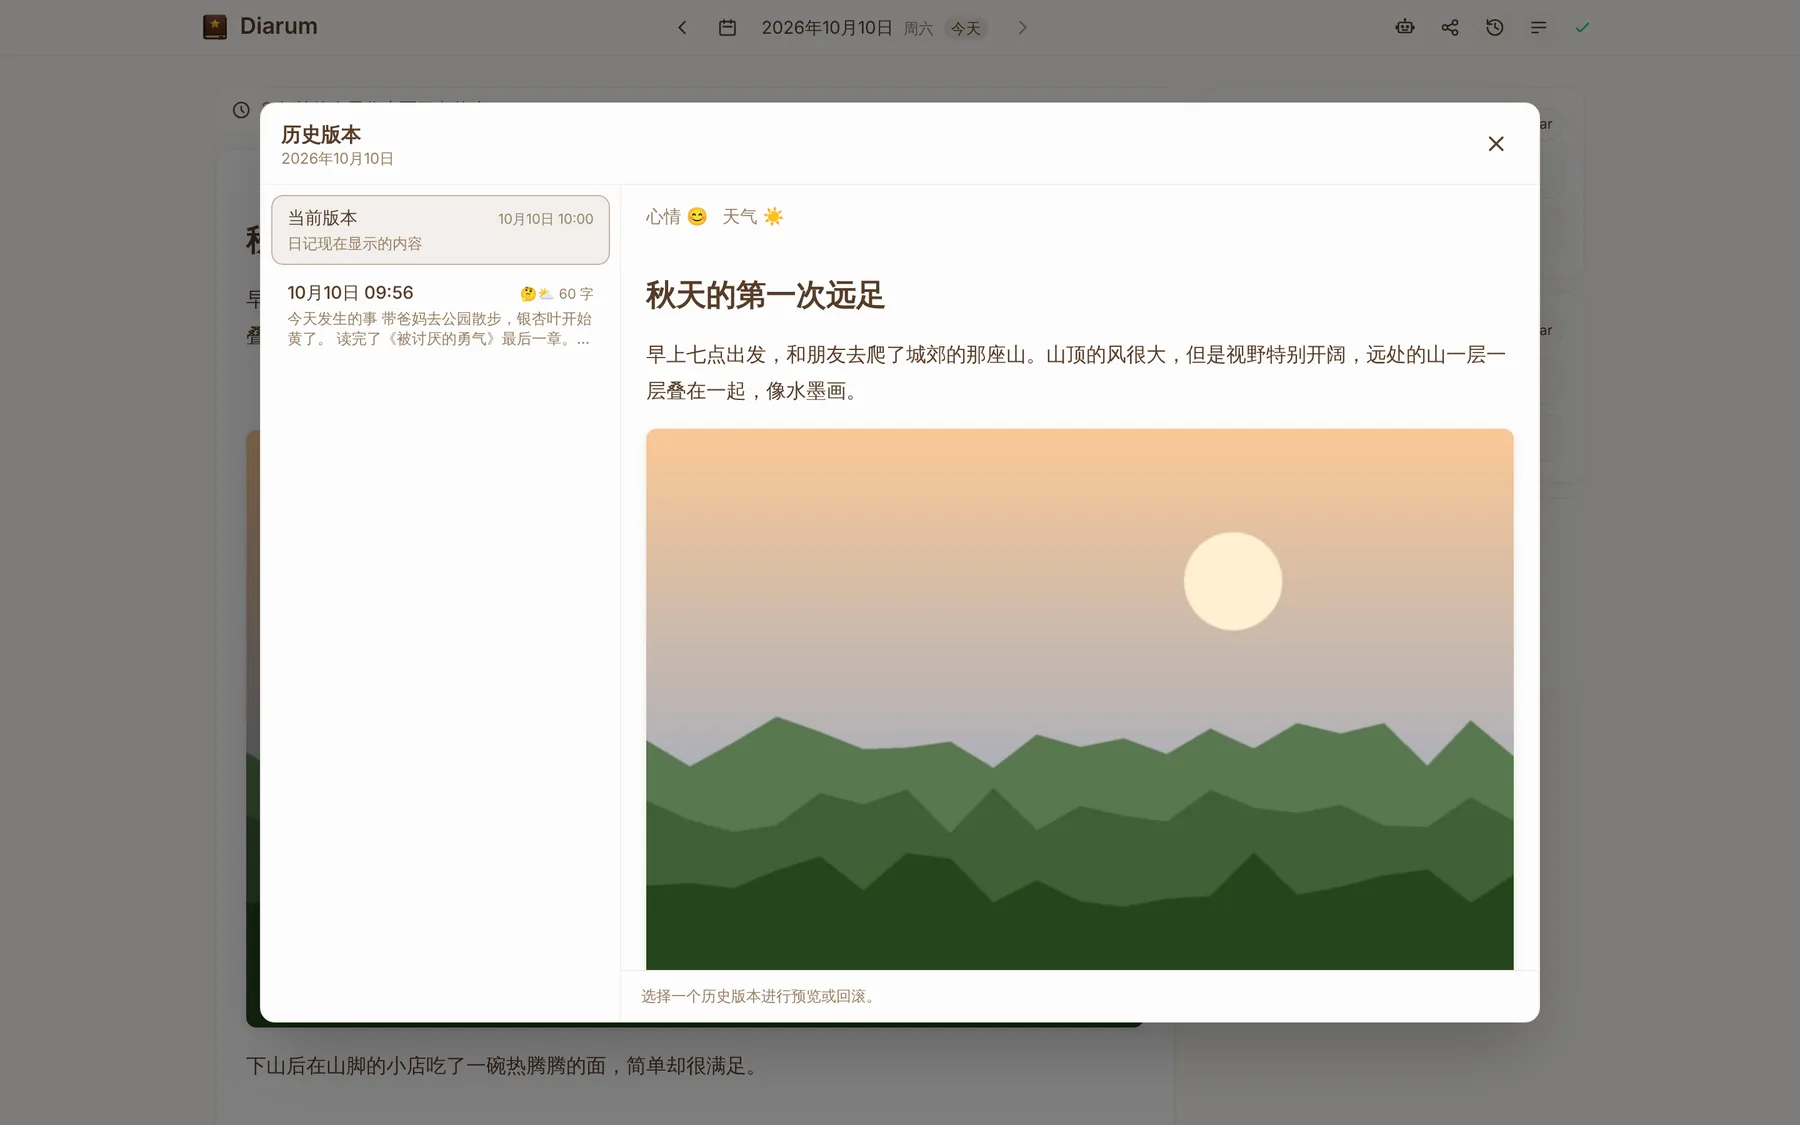Click the 心情 mood emoji
This screenshot has height=1125, width=1800.
point(697,217)
